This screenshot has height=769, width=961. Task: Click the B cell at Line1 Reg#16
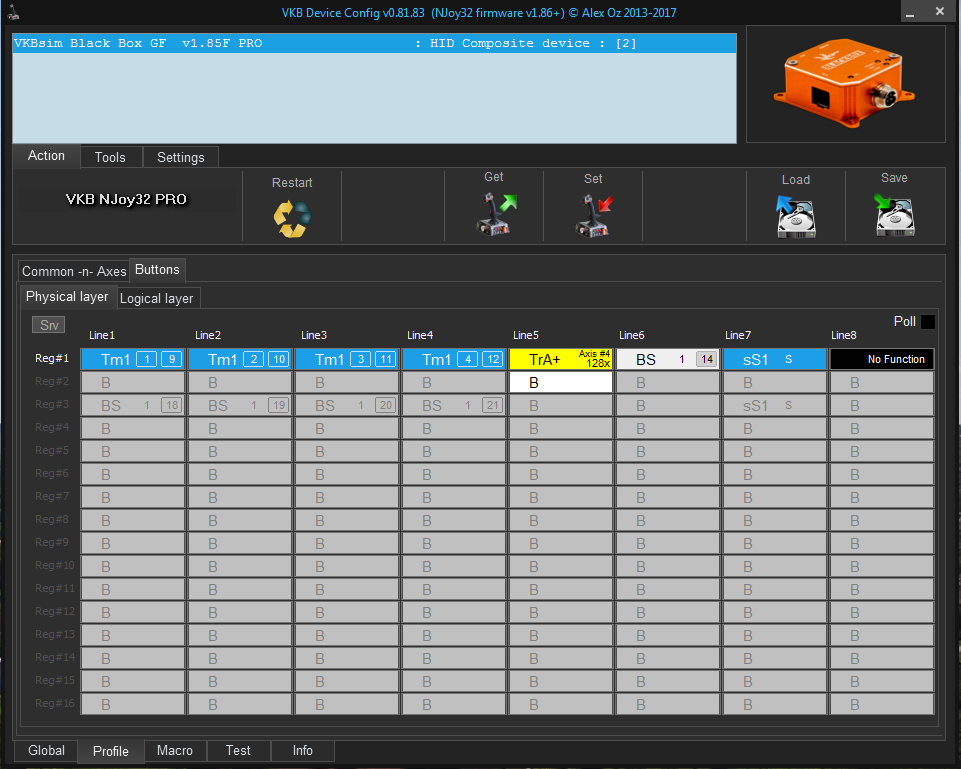click(133, 704)
